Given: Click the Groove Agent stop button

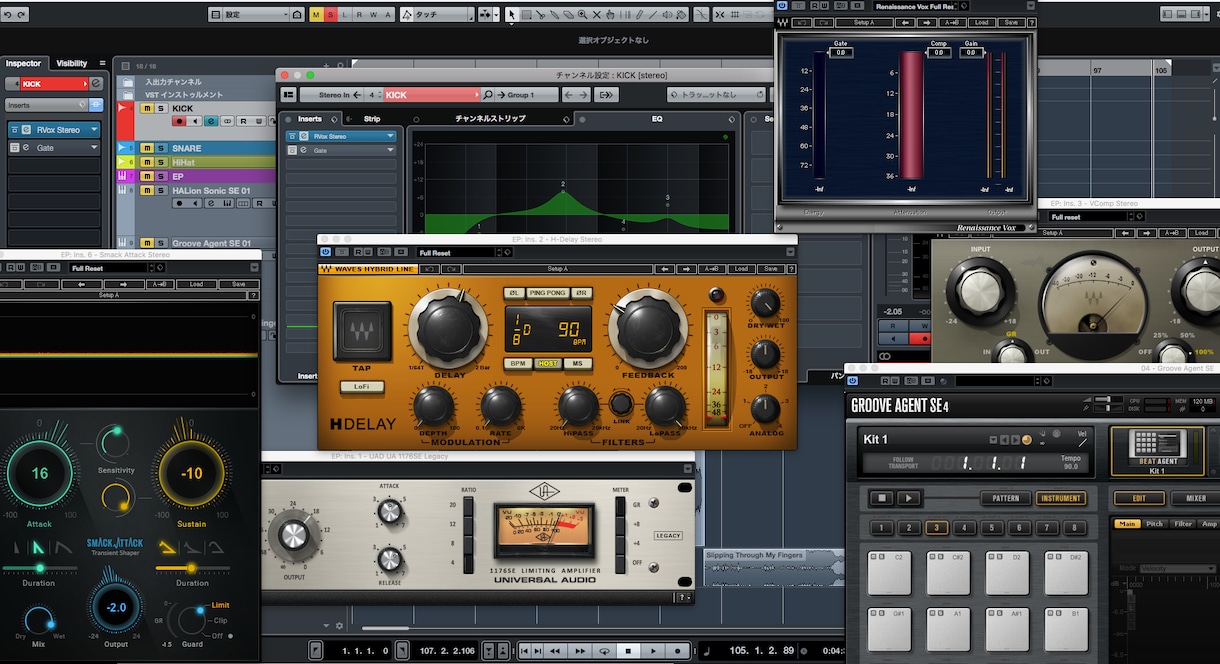Looking at the screenshot, I should point(882,498).
